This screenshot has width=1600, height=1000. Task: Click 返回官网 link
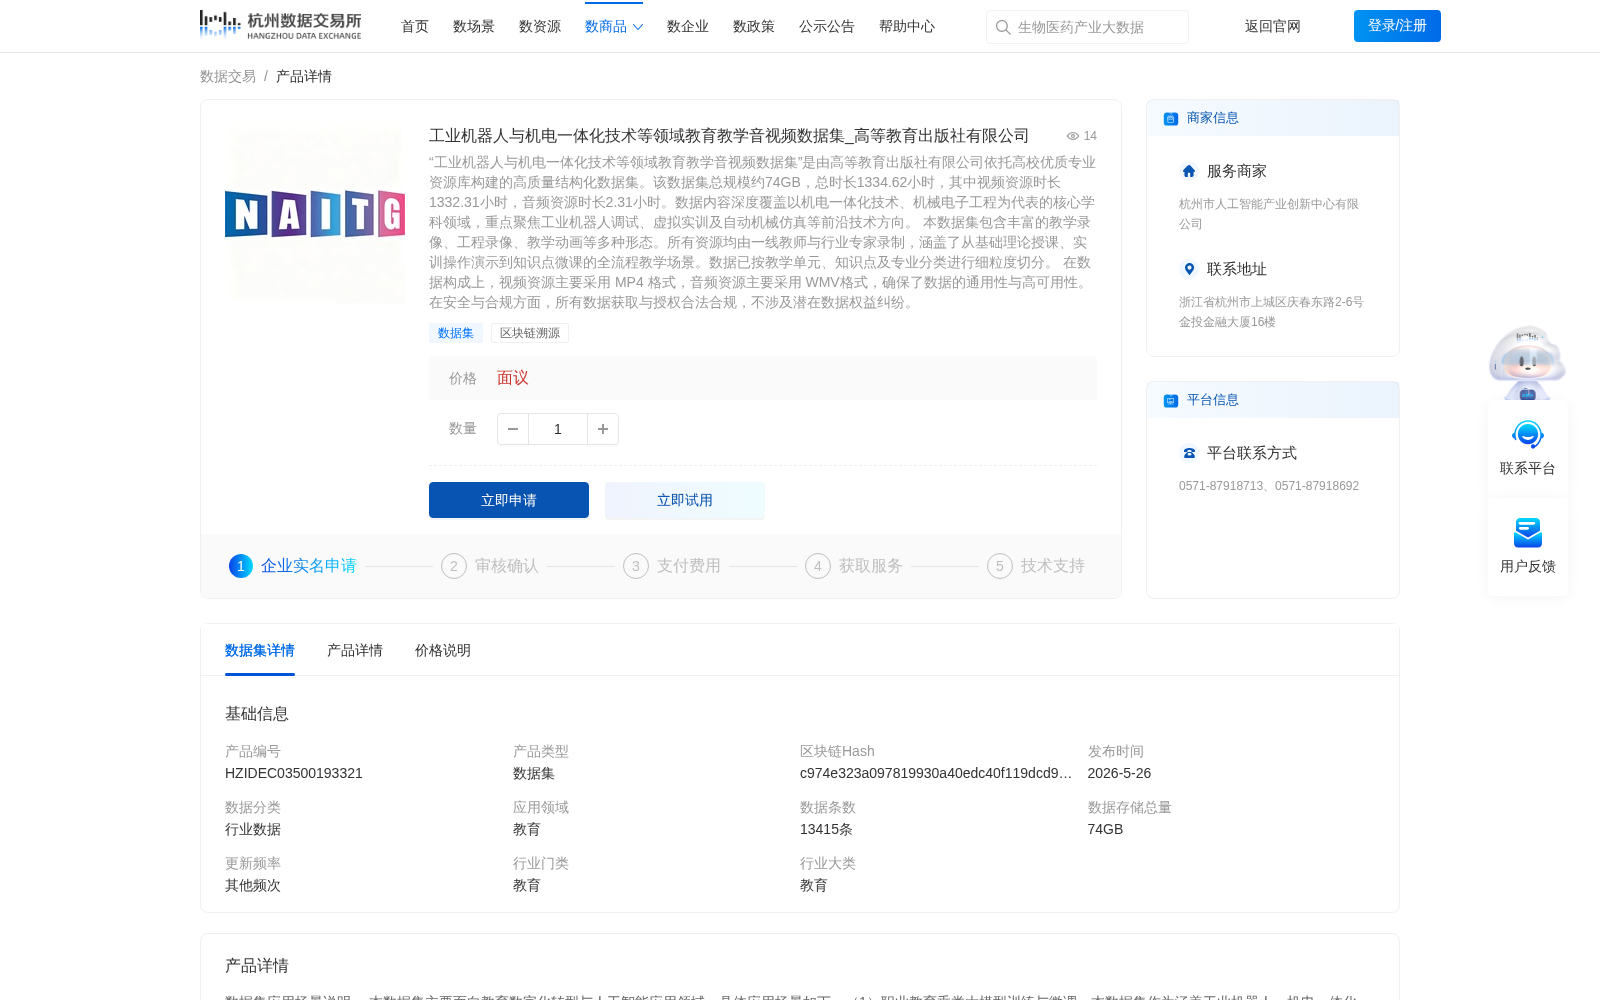(x=1273, y=27)
